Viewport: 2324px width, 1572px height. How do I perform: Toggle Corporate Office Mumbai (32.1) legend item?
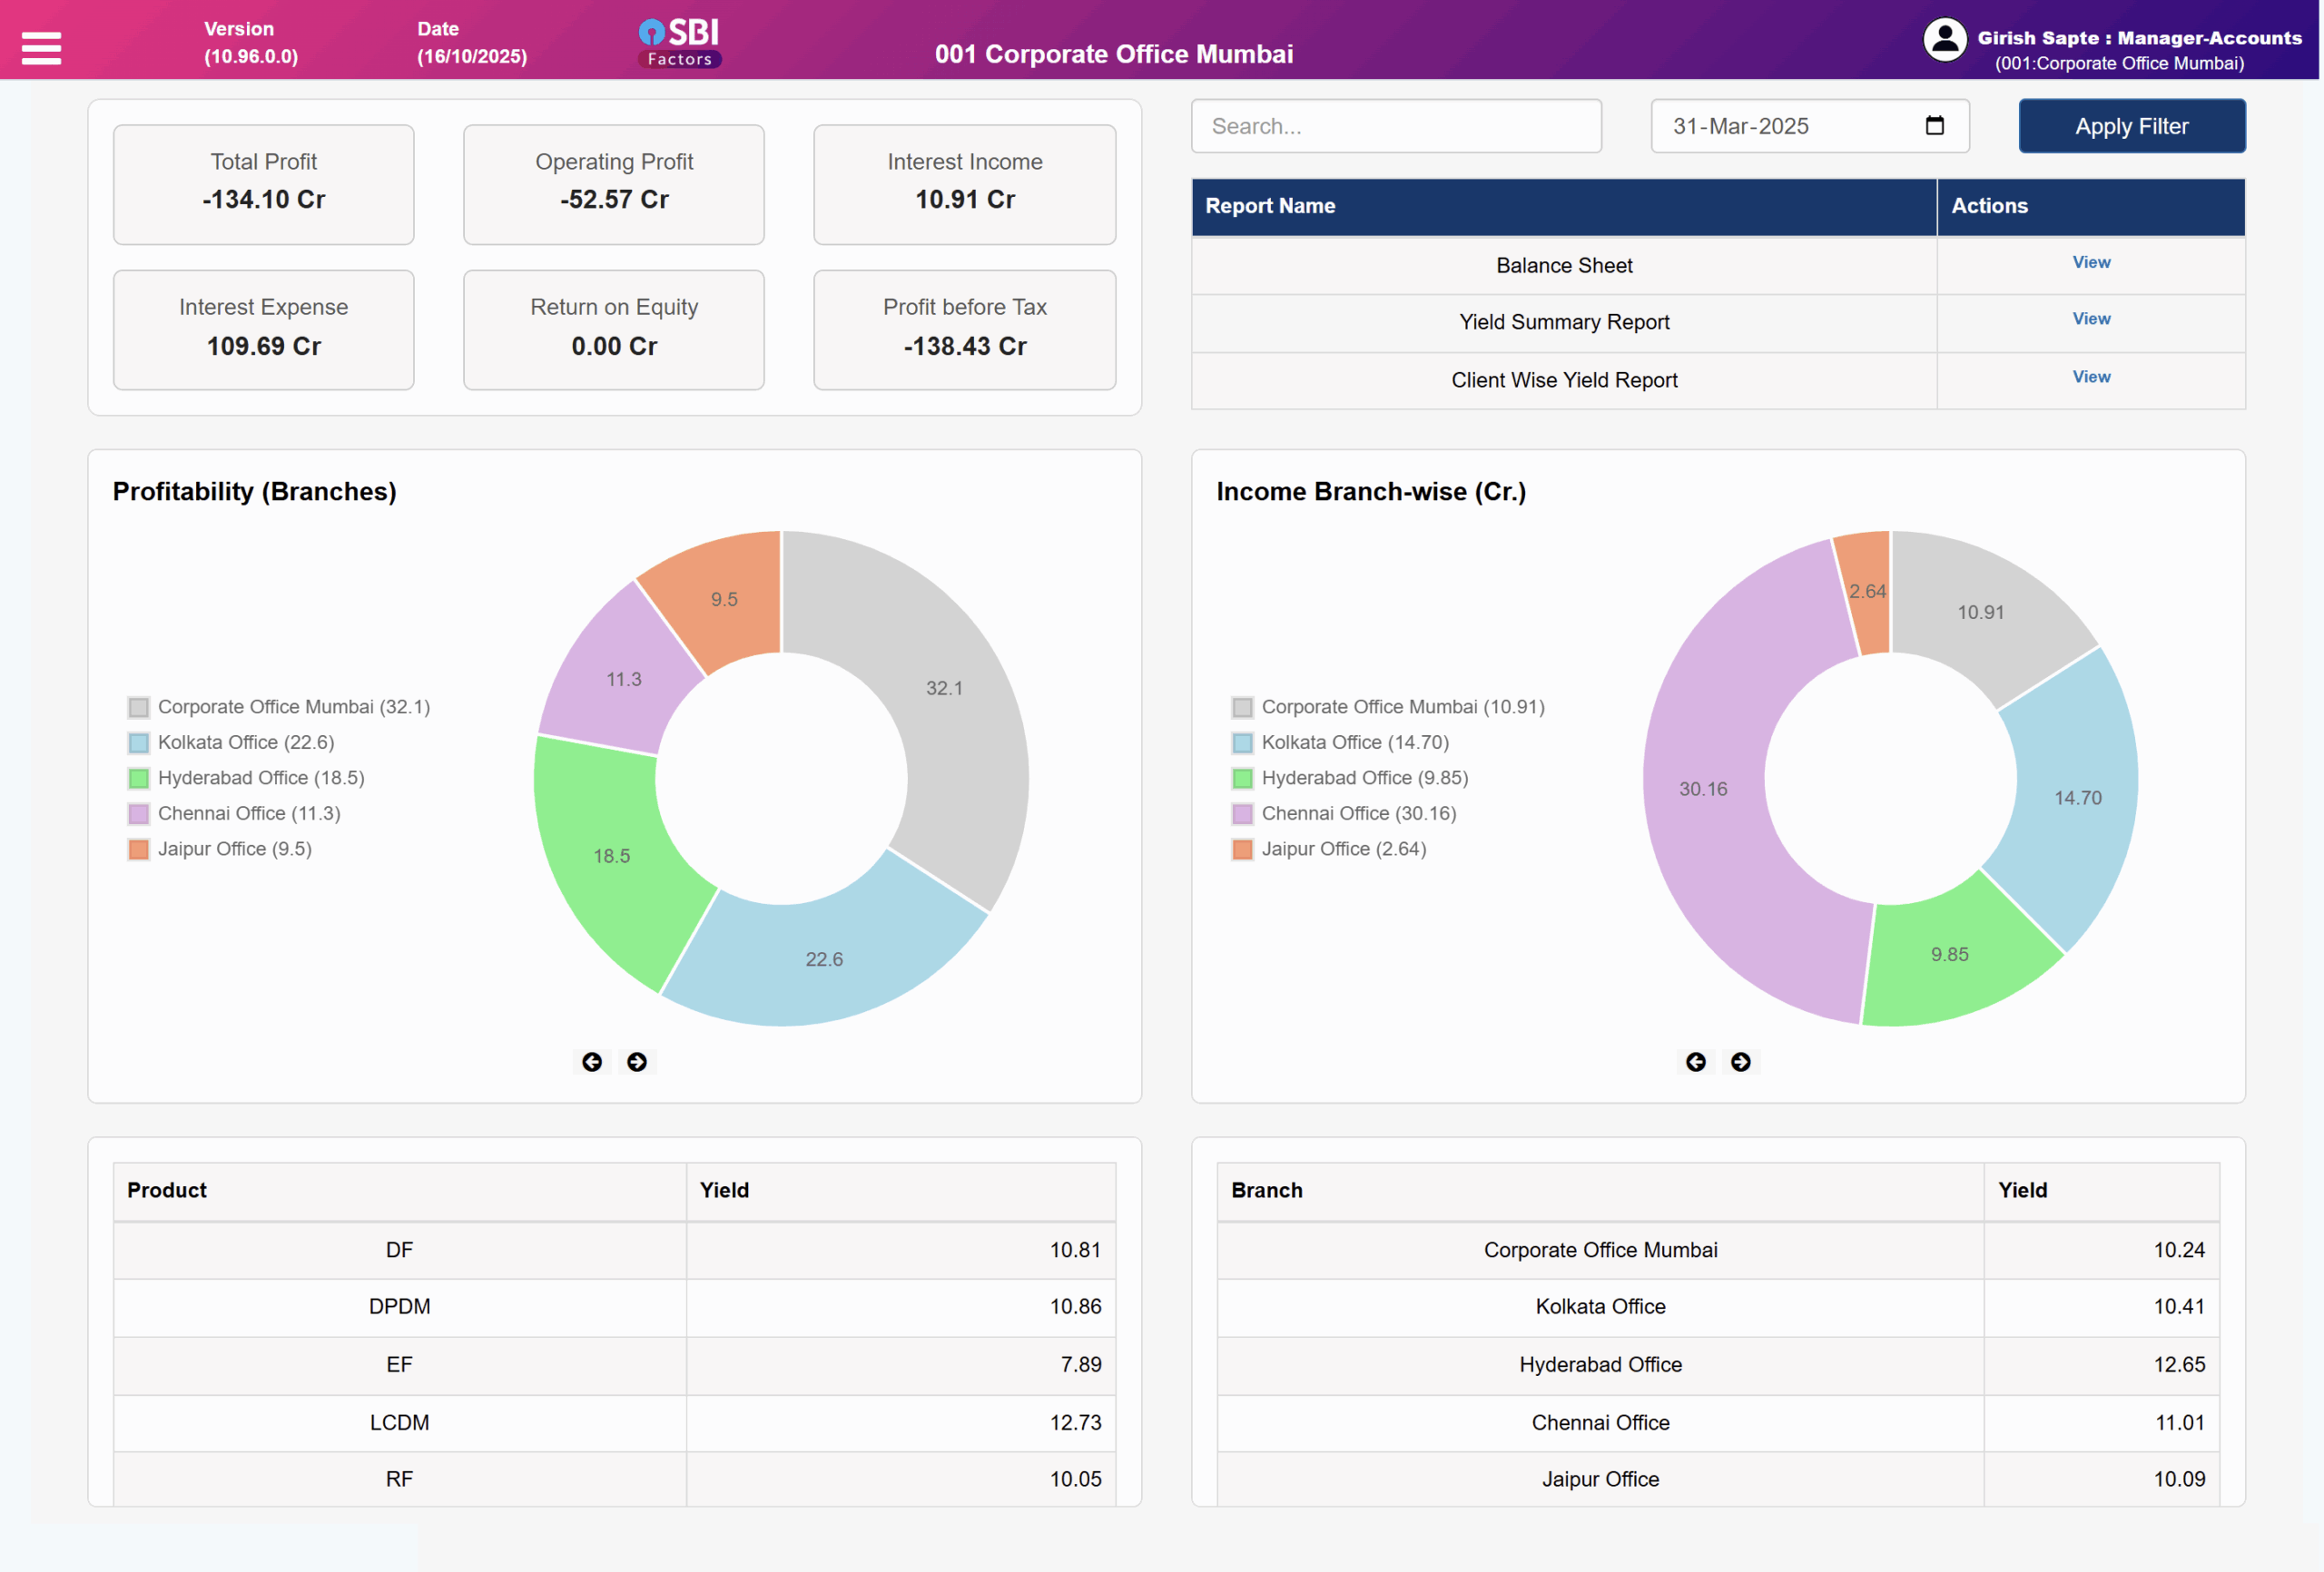[293, 707]
